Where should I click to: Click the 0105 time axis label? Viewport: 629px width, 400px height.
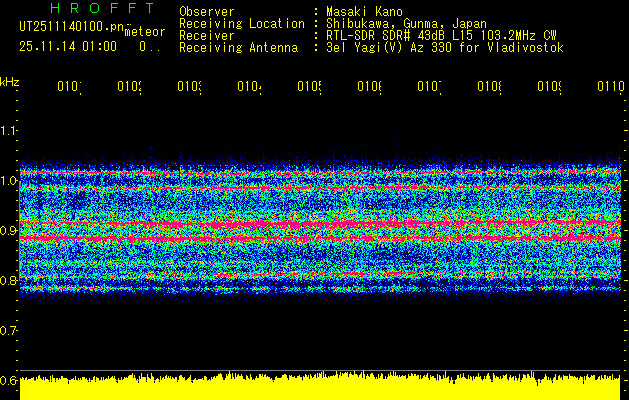tap(310, 86)
